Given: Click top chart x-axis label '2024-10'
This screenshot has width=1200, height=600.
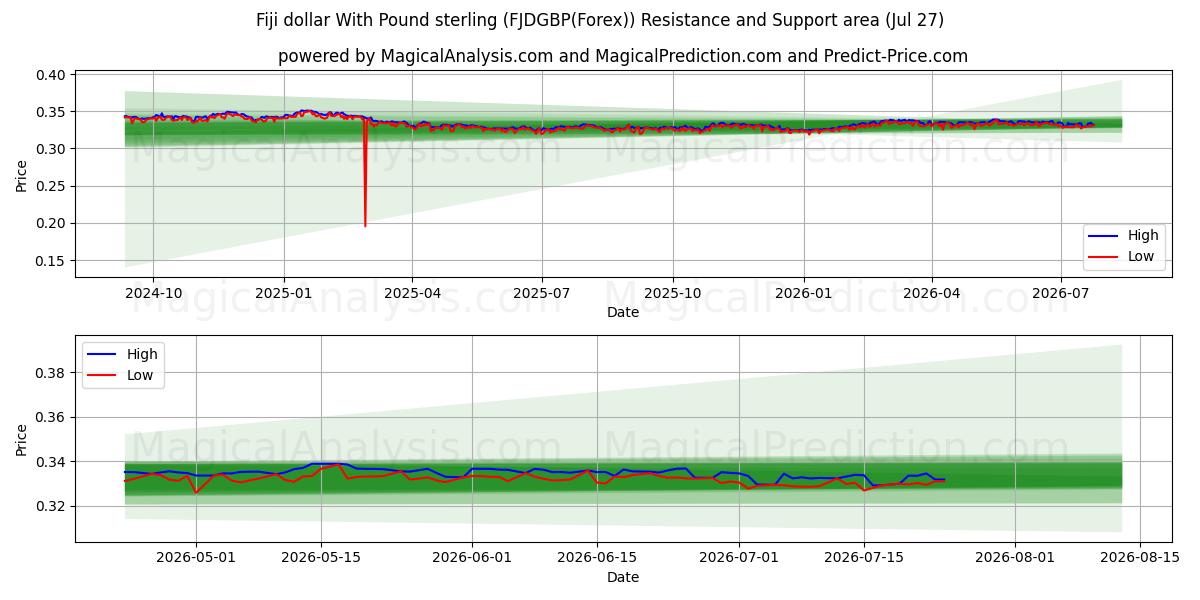Looking at the screenshot, I should 154,293.
